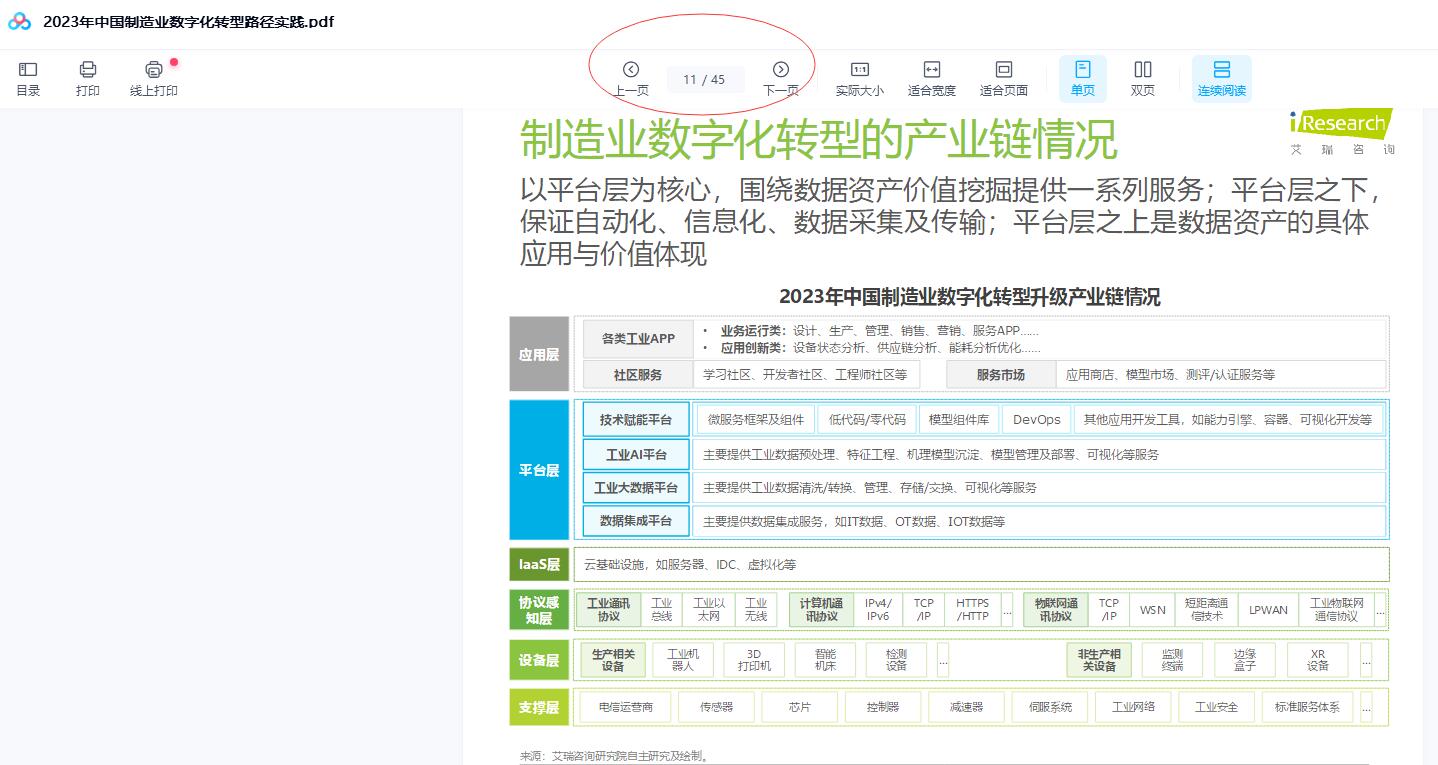
Task: Click the page number field showing 11 / 45
Action: (x=704, y=79)
